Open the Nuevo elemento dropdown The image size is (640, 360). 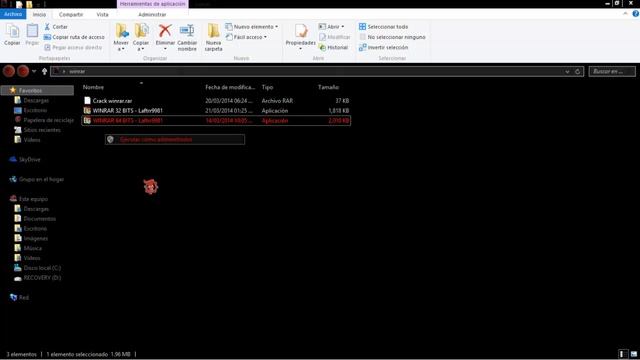coord(251,27)
